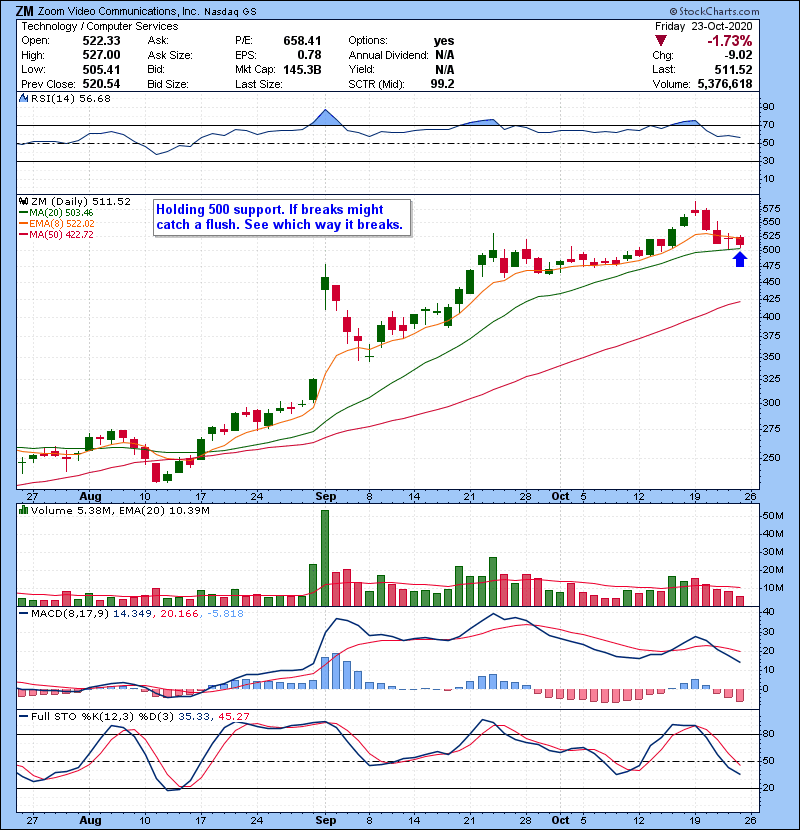The width and height of the screenshot is (800, 830).
Task: Click the Options value yes
Action: 444,41
